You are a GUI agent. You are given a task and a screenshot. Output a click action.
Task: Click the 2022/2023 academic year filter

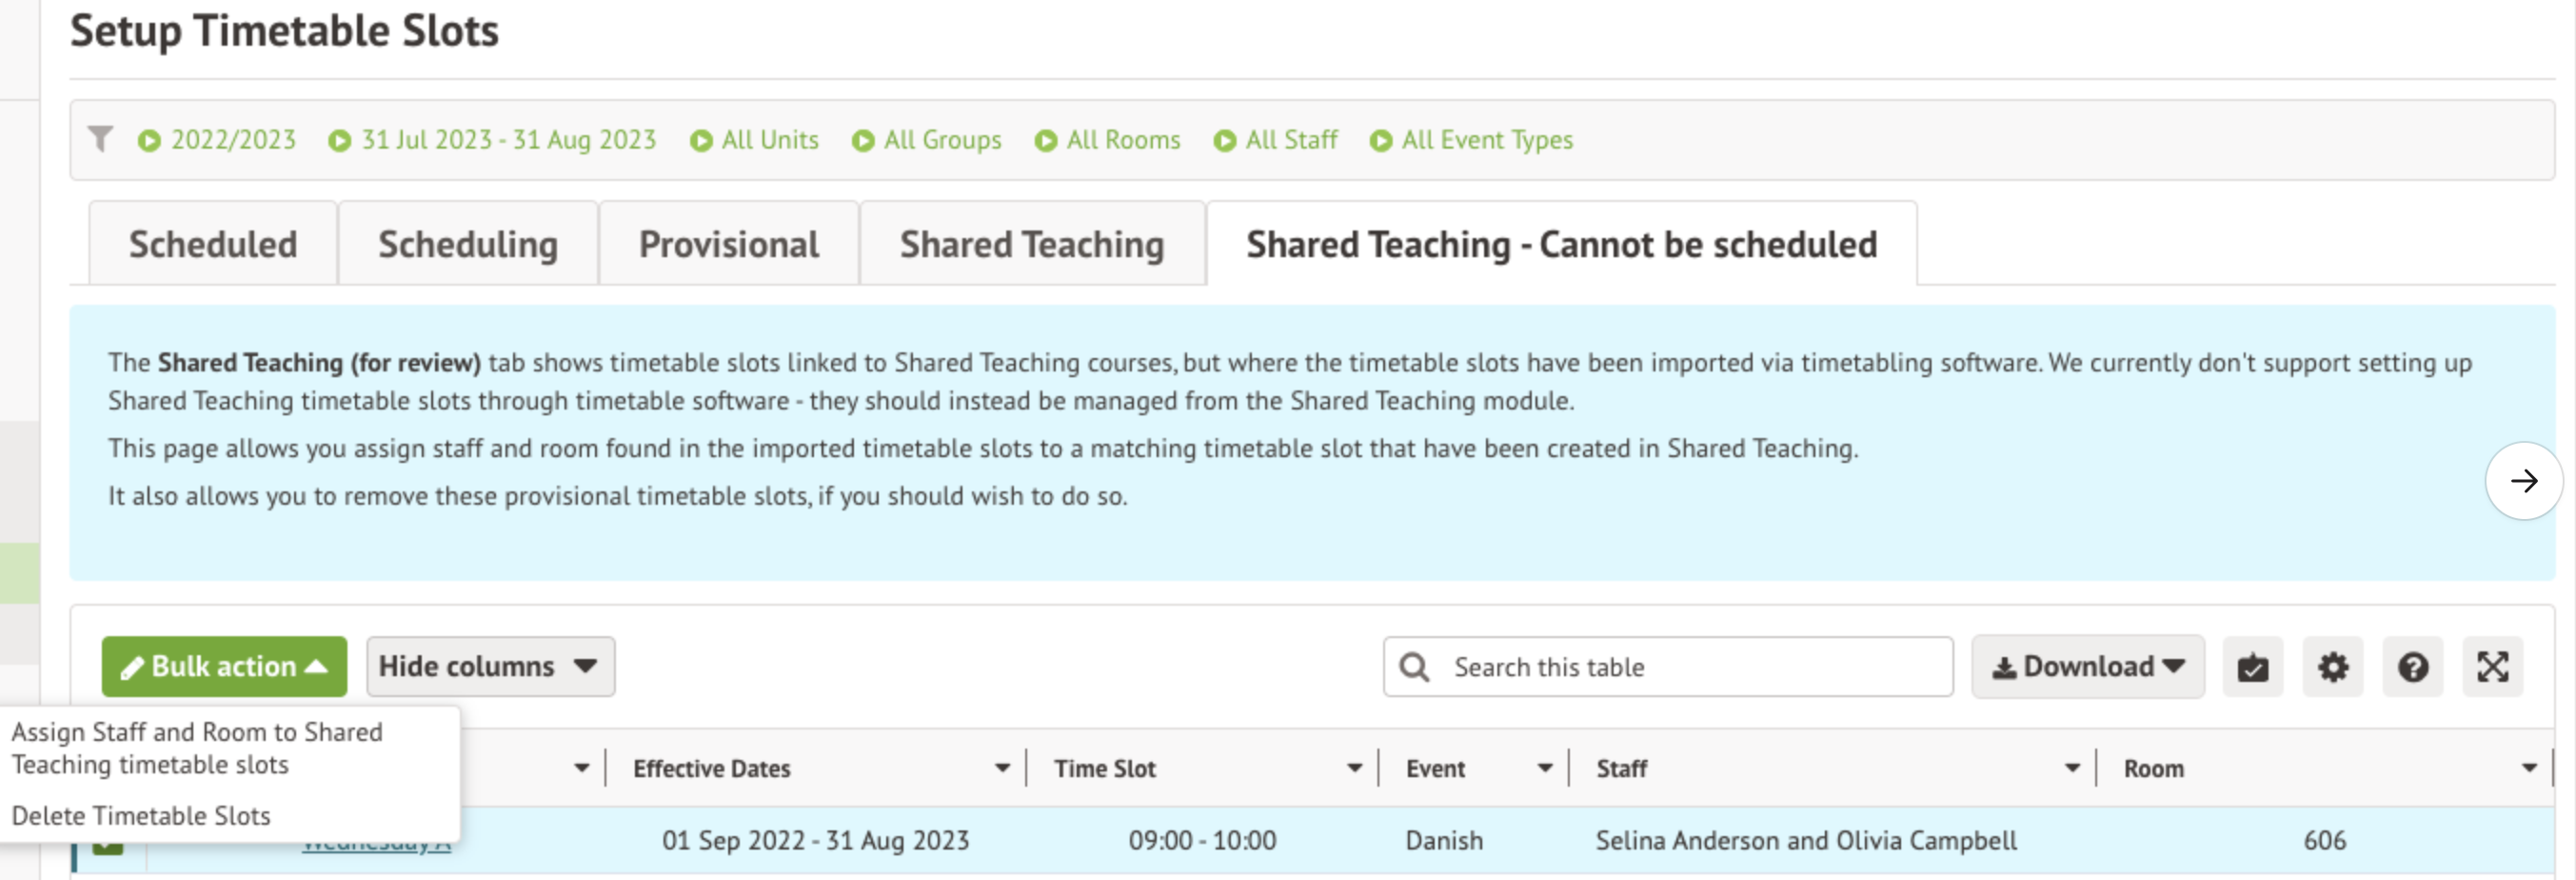(x=218, y=140)
